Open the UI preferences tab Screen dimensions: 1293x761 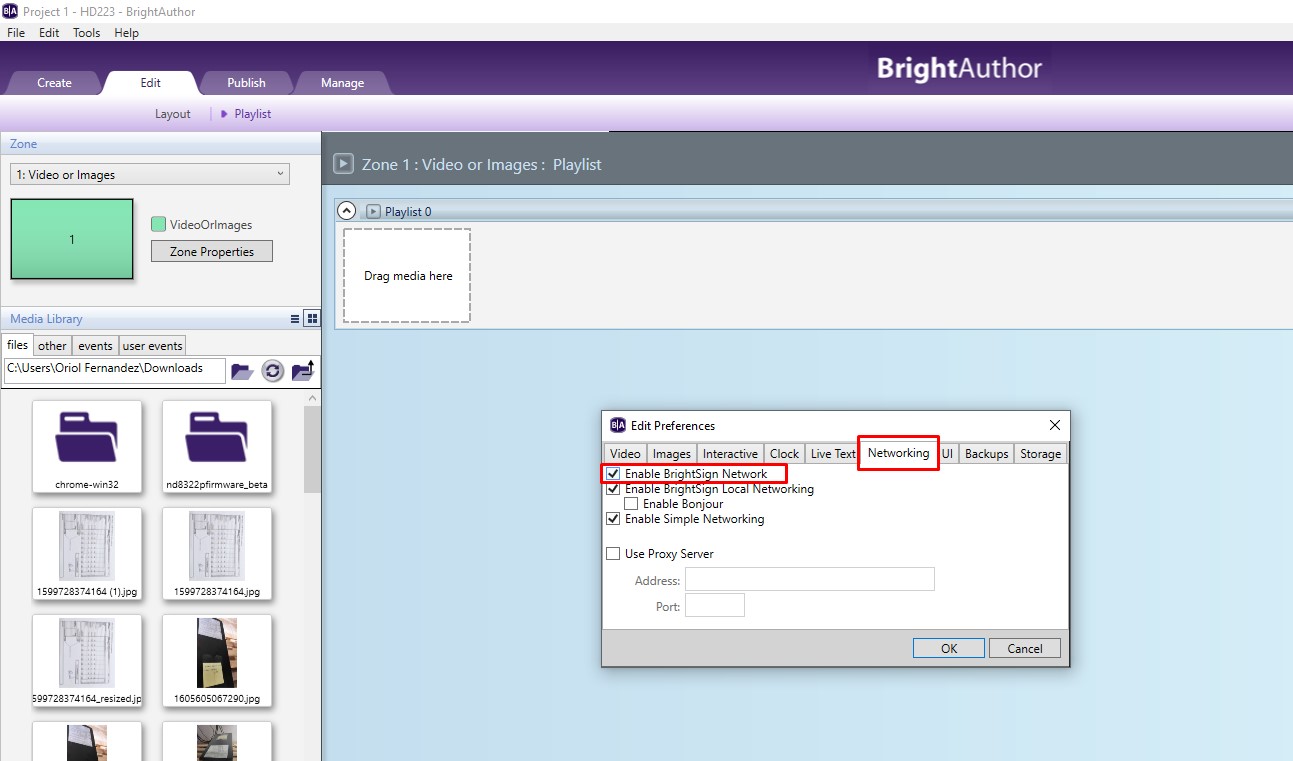pyautogui.click(x=947, y=454)
